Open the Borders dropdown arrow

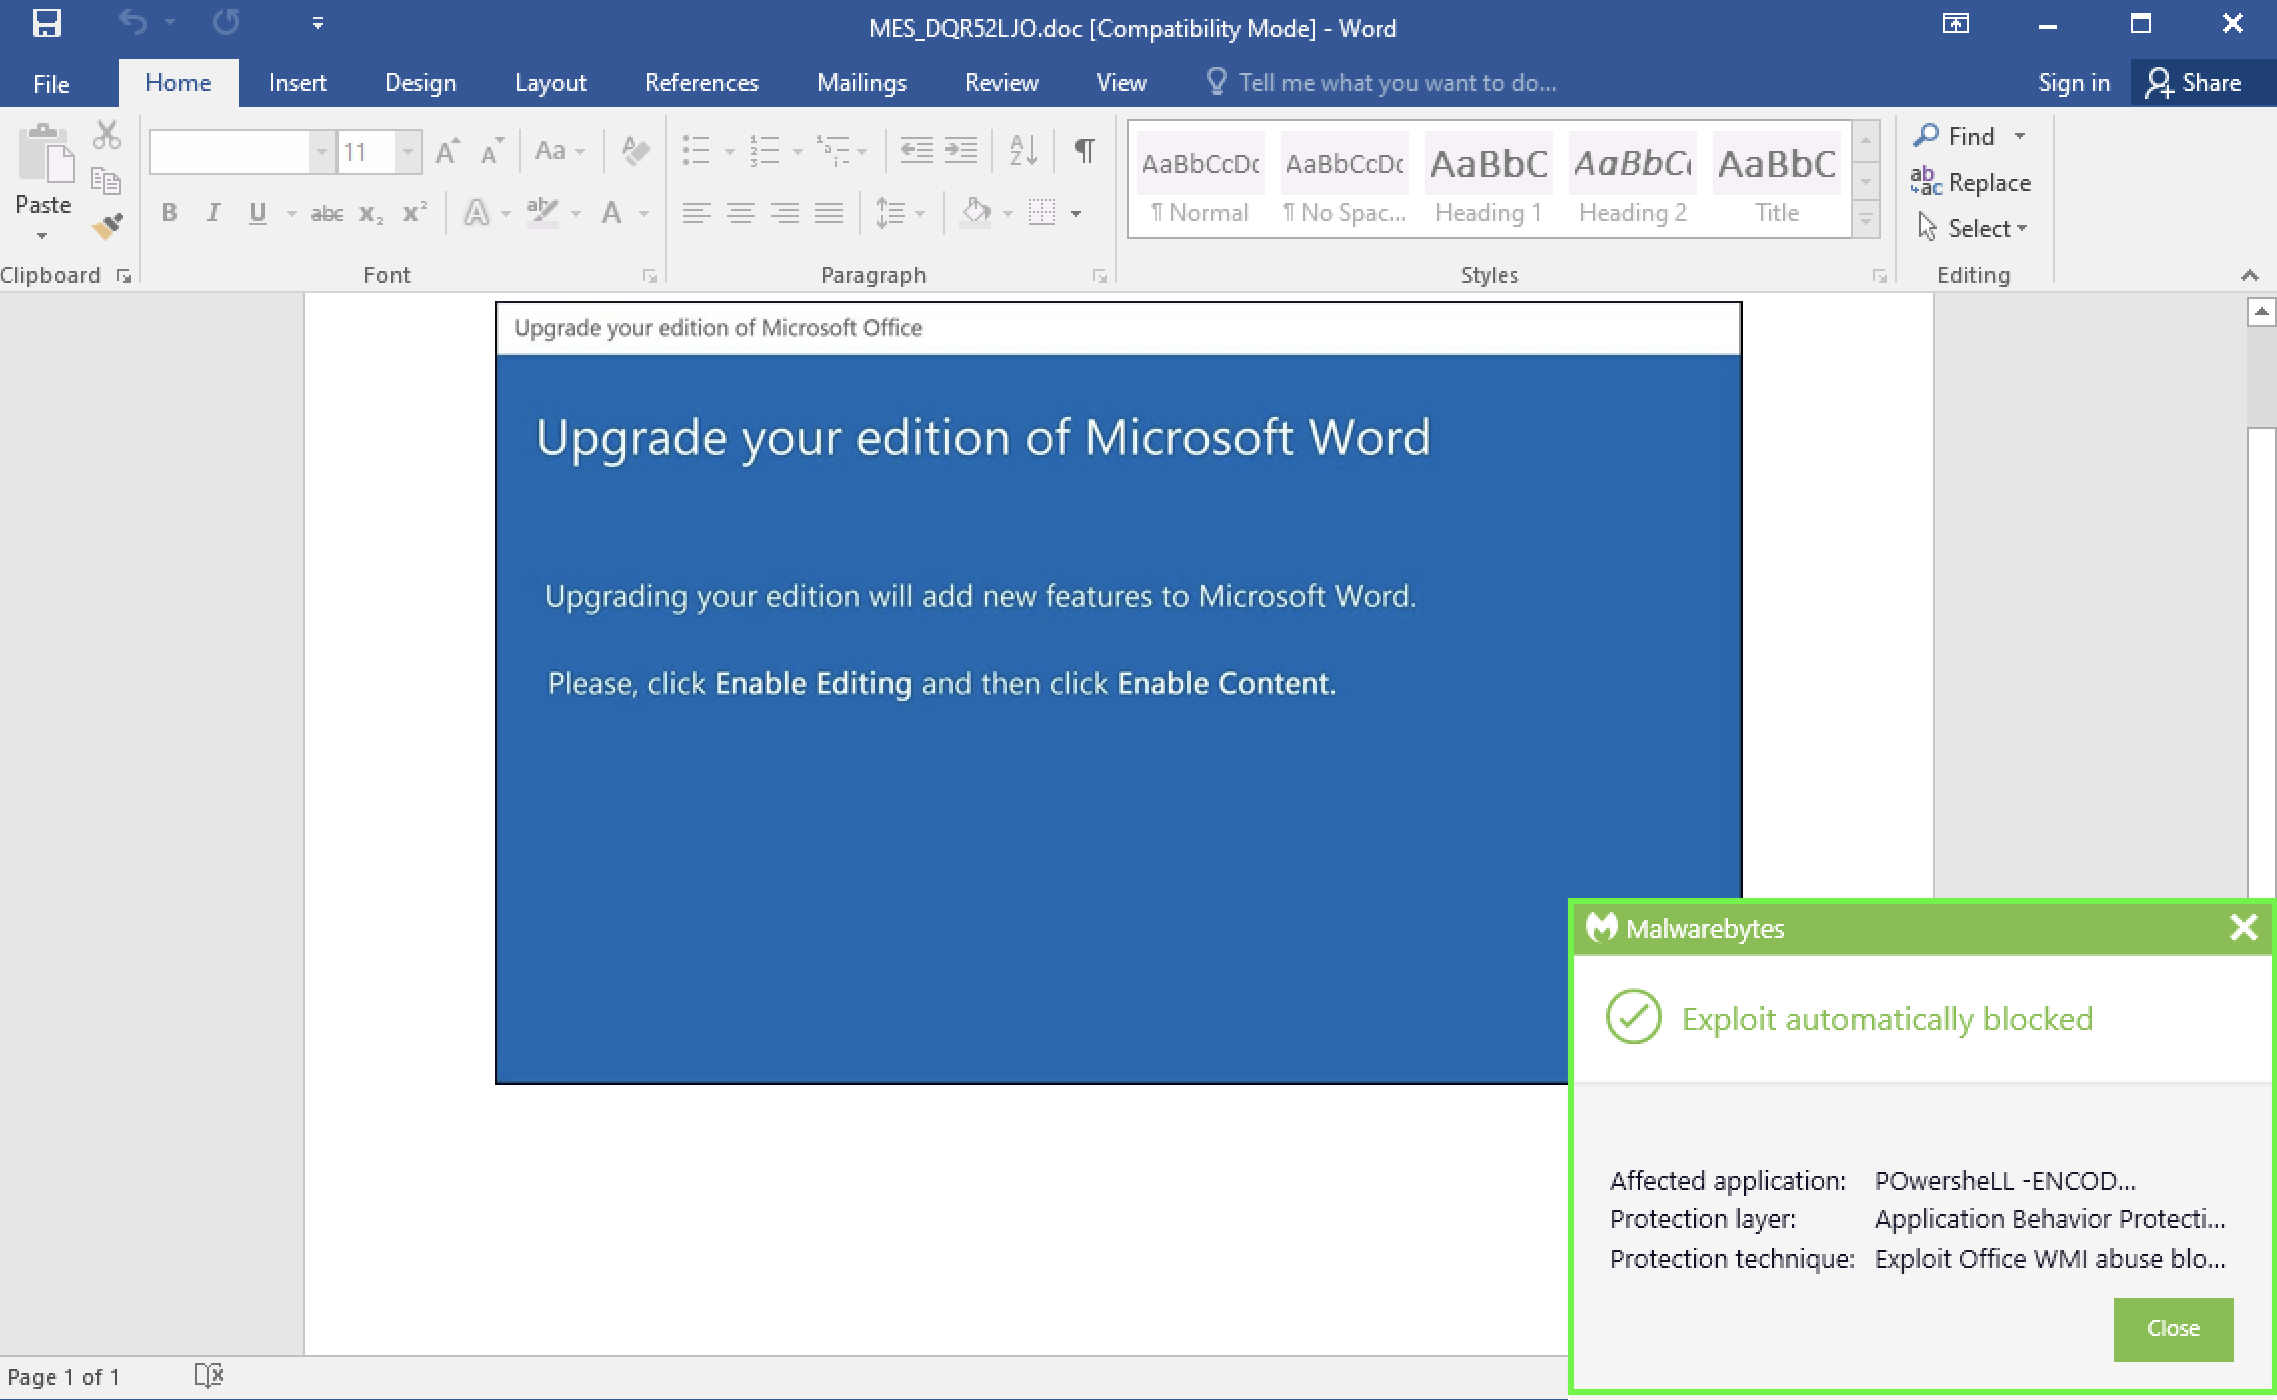[x=1076, y=214]
